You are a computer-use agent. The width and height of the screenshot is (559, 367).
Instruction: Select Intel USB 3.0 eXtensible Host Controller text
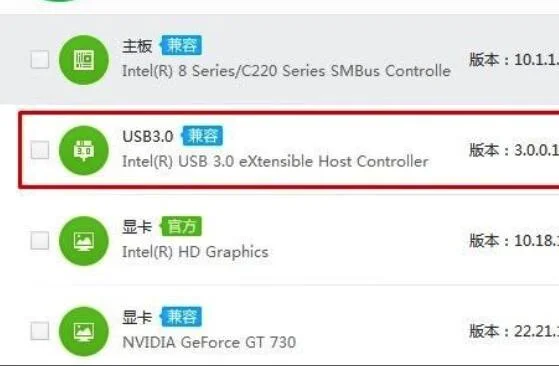coord(275,162)
